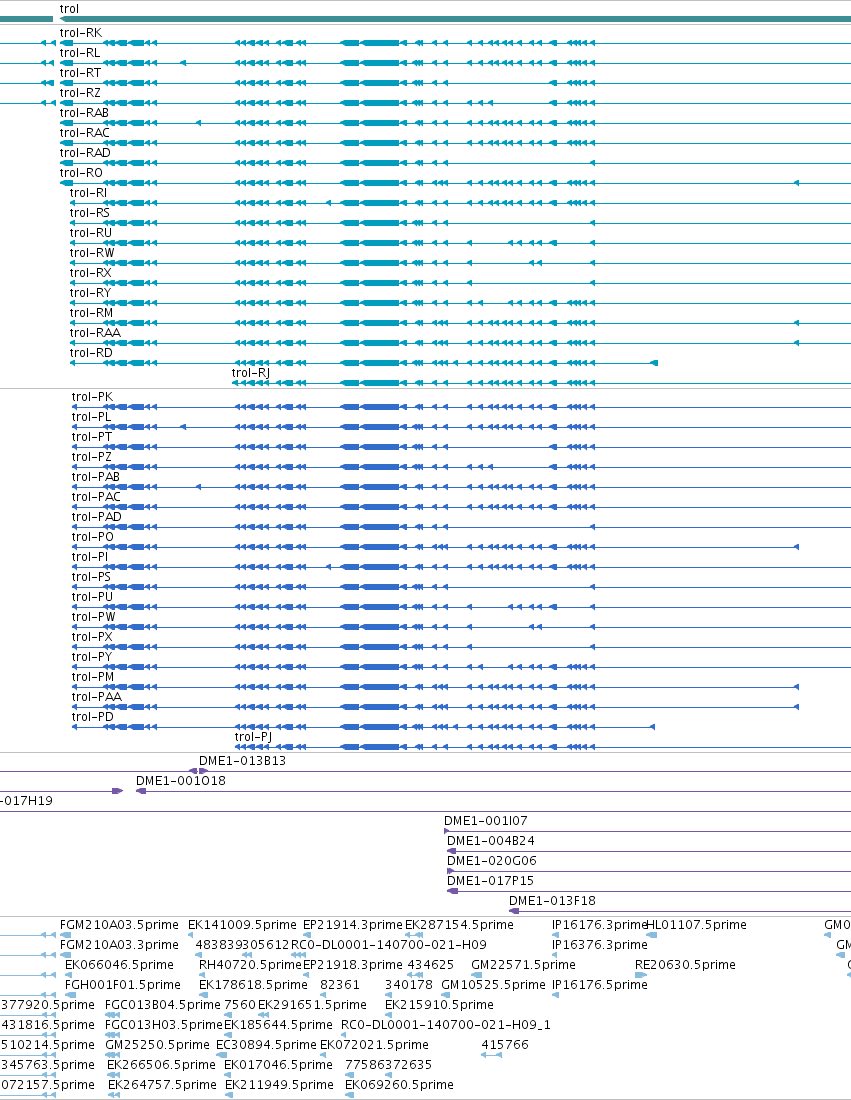The height and width of the screenshot is (1100, 851).
Task: Select the trol-PAD protein label
Action: tap(97, 517)
